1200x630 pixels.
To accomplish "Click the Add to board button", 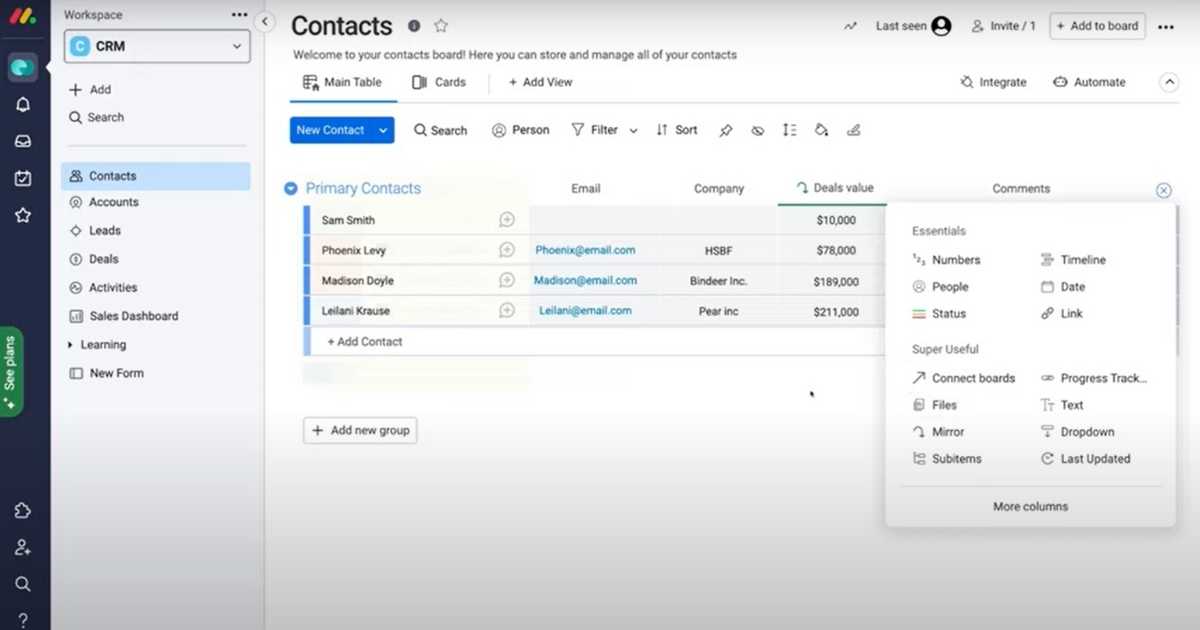I will [1096, 26].
